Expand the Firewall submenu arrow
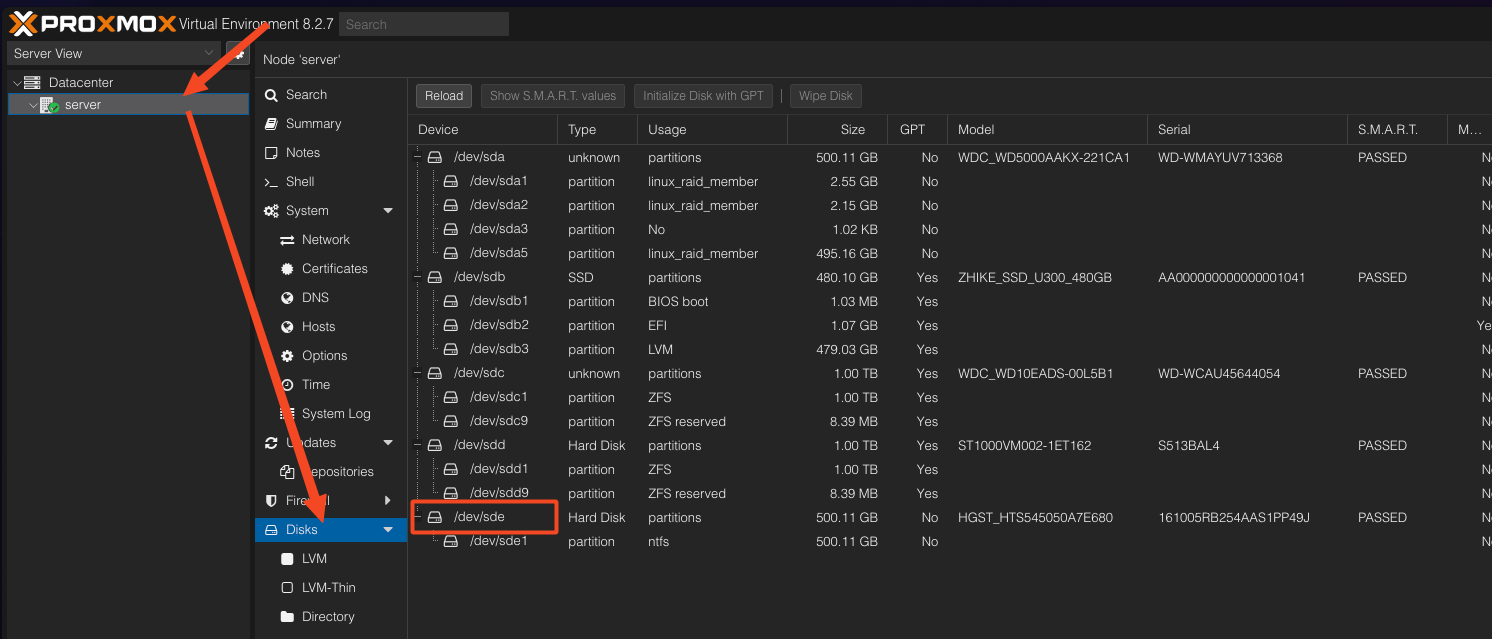Viewport: 1492px width, 639px height. pyautogui.click(x=388, y=500)
